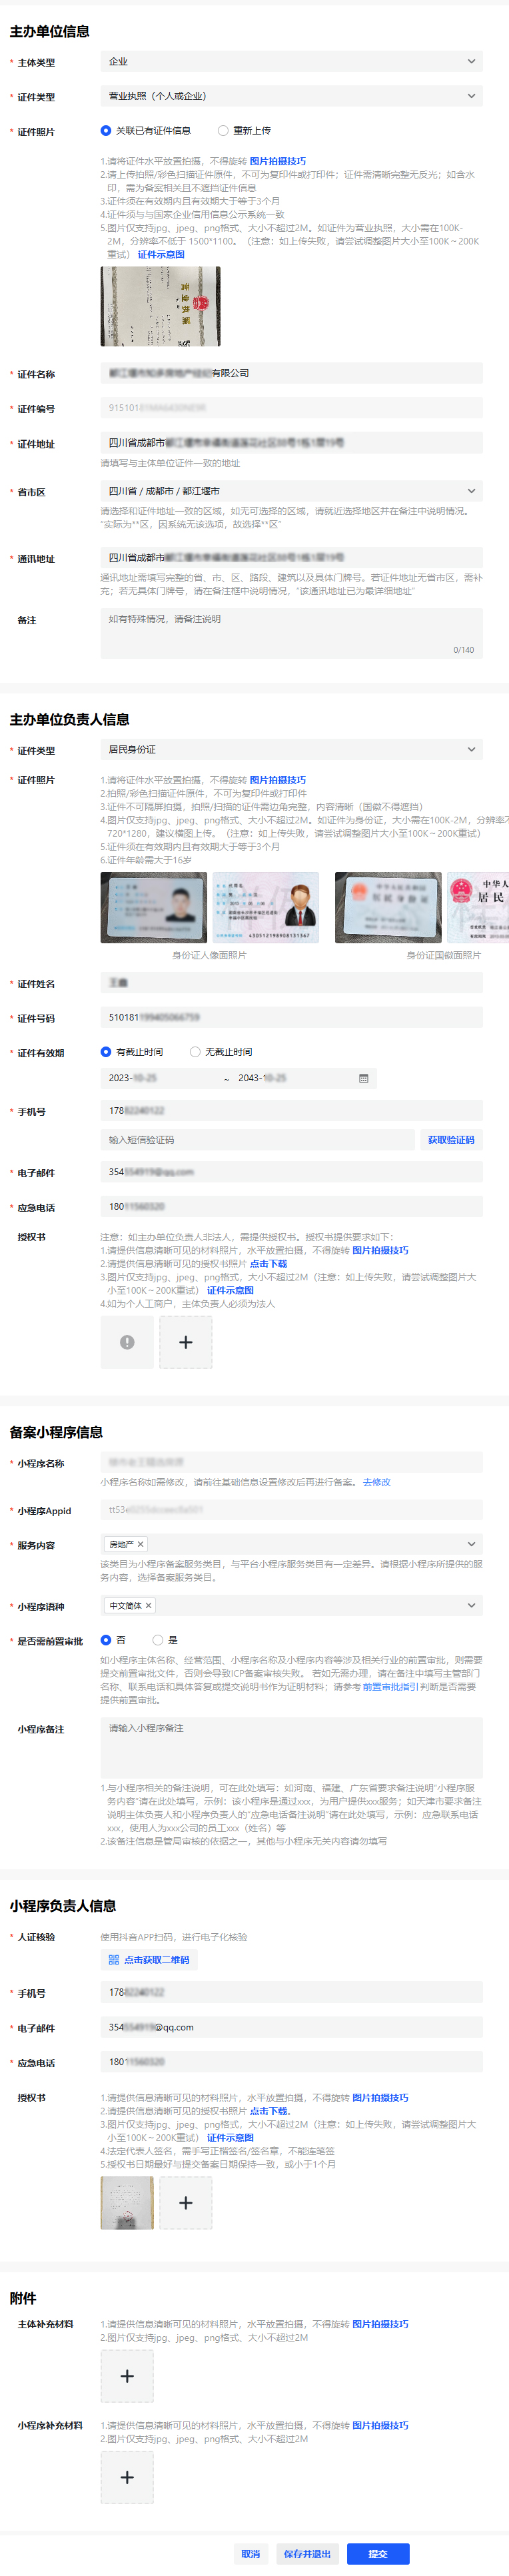Click the 证件号码 input field
This screenshot has height=2576, width=509.
click(x=291, y=1017)
